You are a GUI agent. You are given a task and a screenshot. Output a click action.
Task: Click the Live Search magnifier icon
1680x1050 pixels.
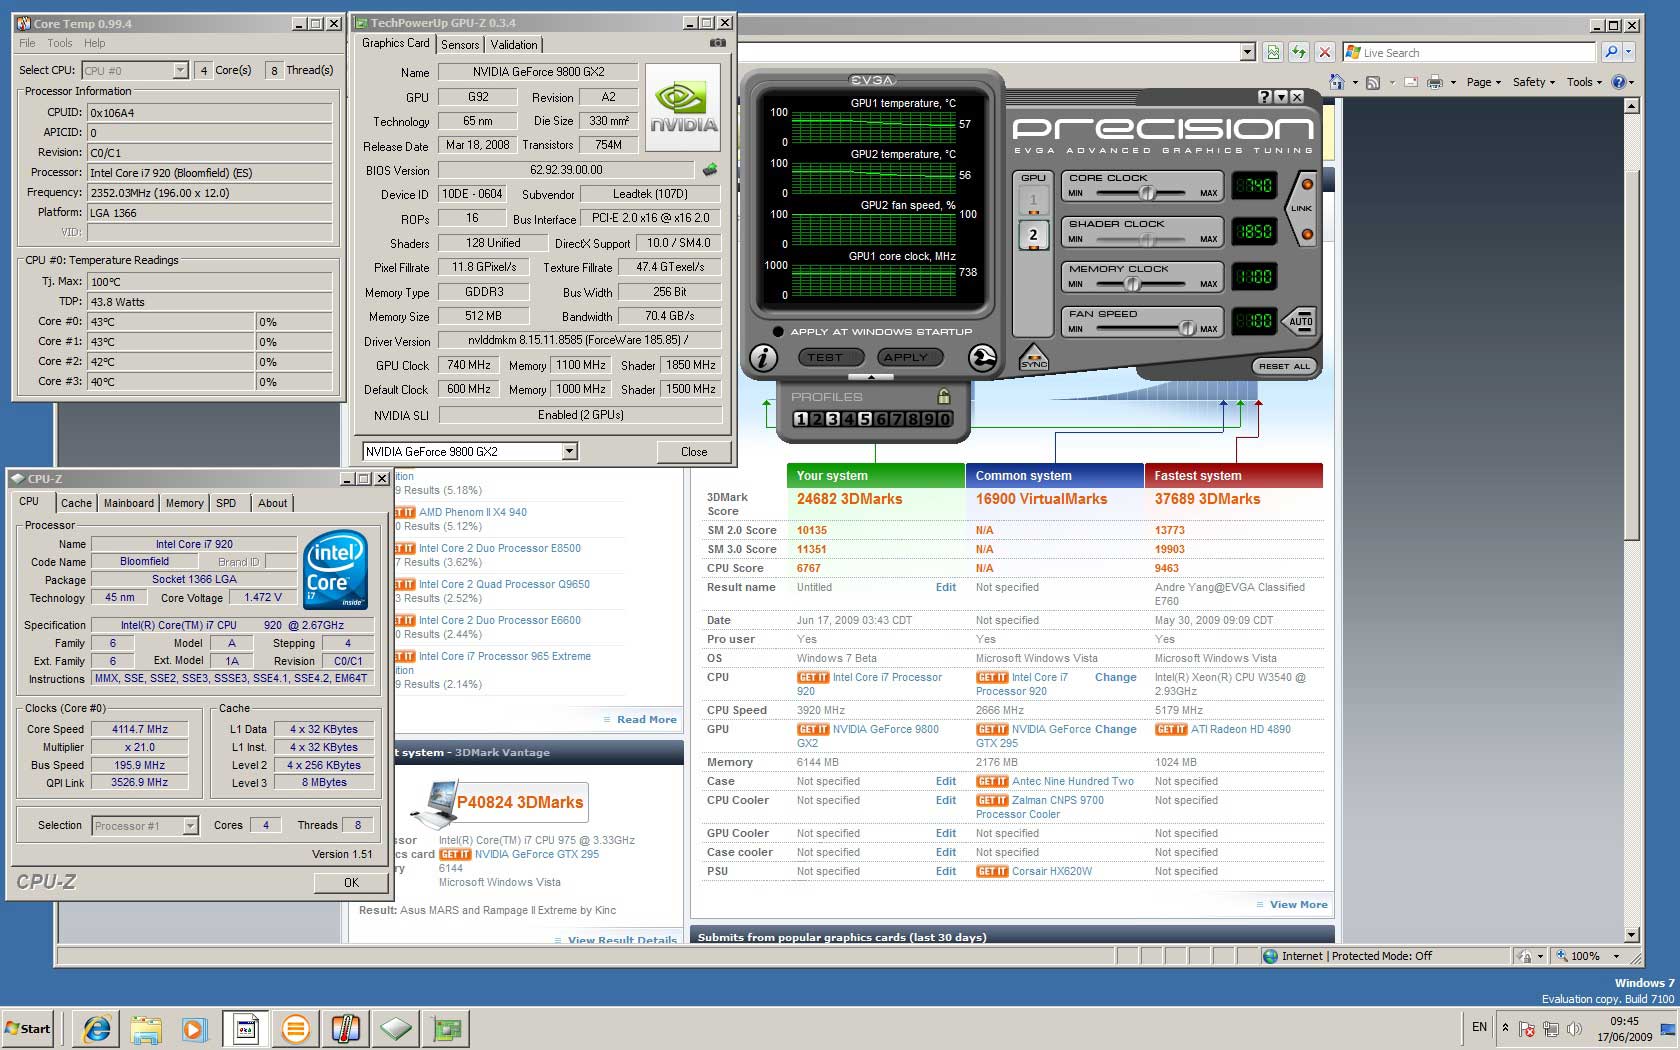(1611, 52)
